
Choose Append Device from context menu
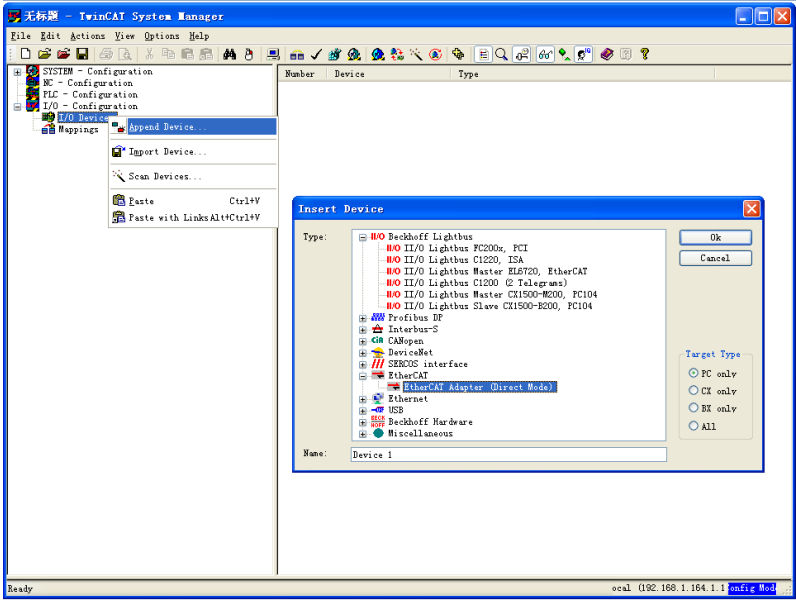[x=193, y=127]
